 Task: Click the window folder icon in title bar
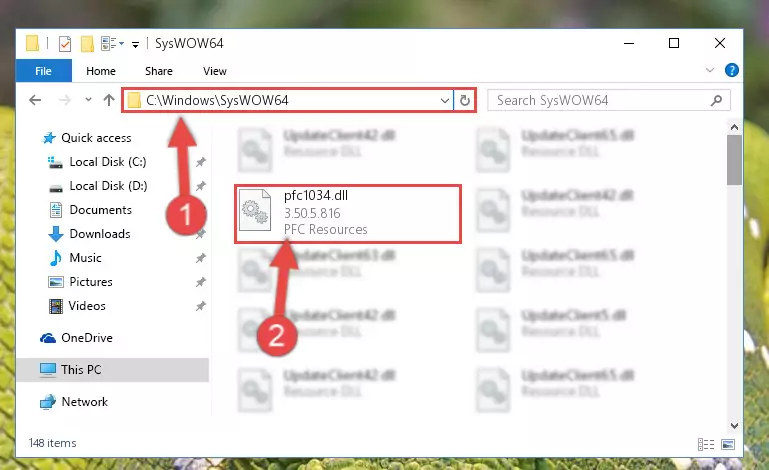click(32, 44)
